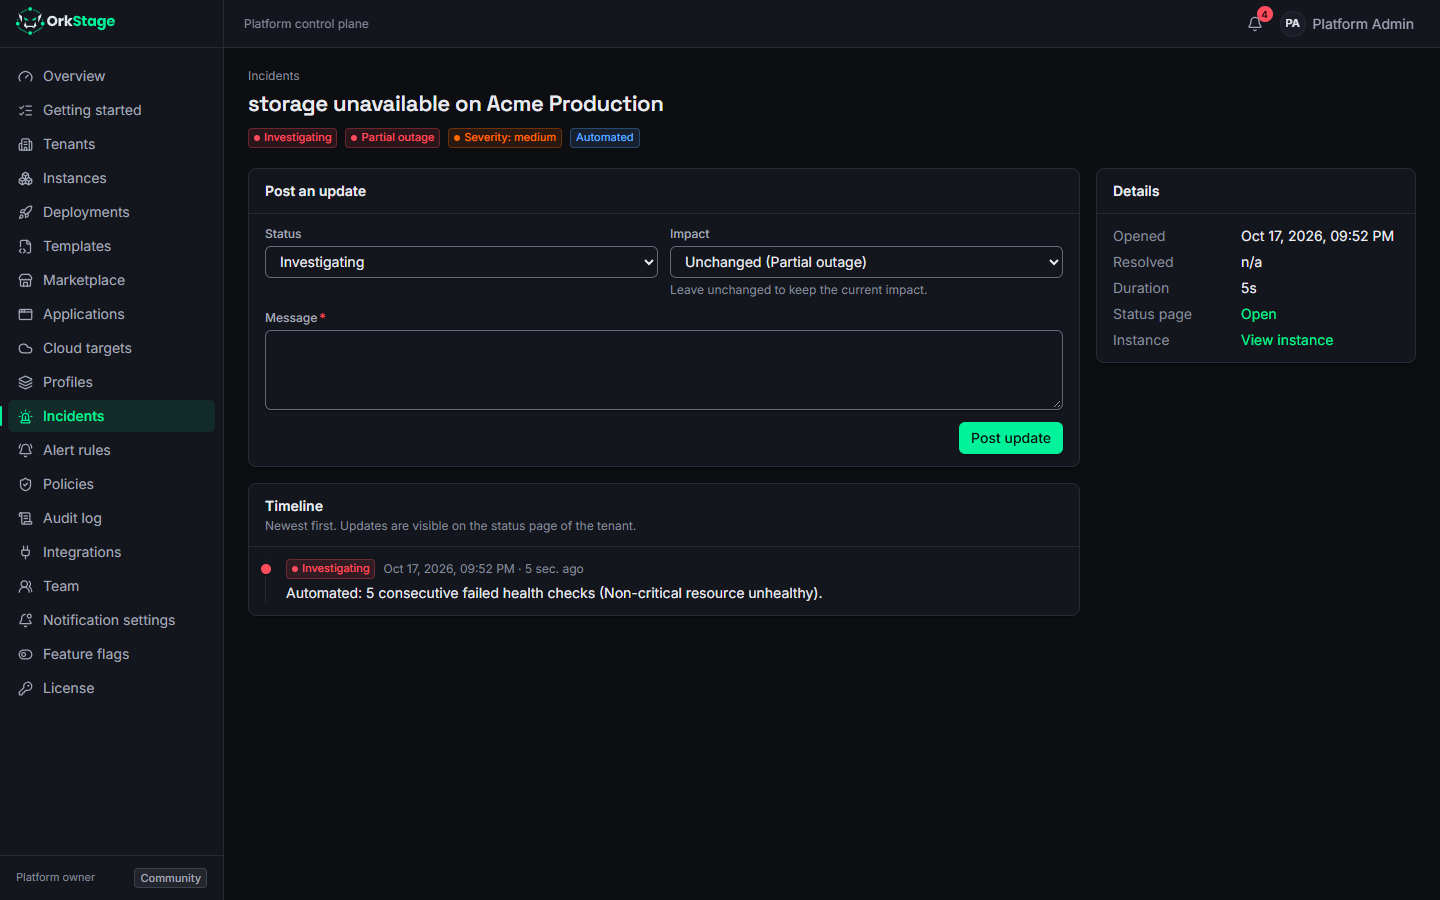Select Audit log menu item
This screenshot has height=900, width=1440.
click(111, 518)
